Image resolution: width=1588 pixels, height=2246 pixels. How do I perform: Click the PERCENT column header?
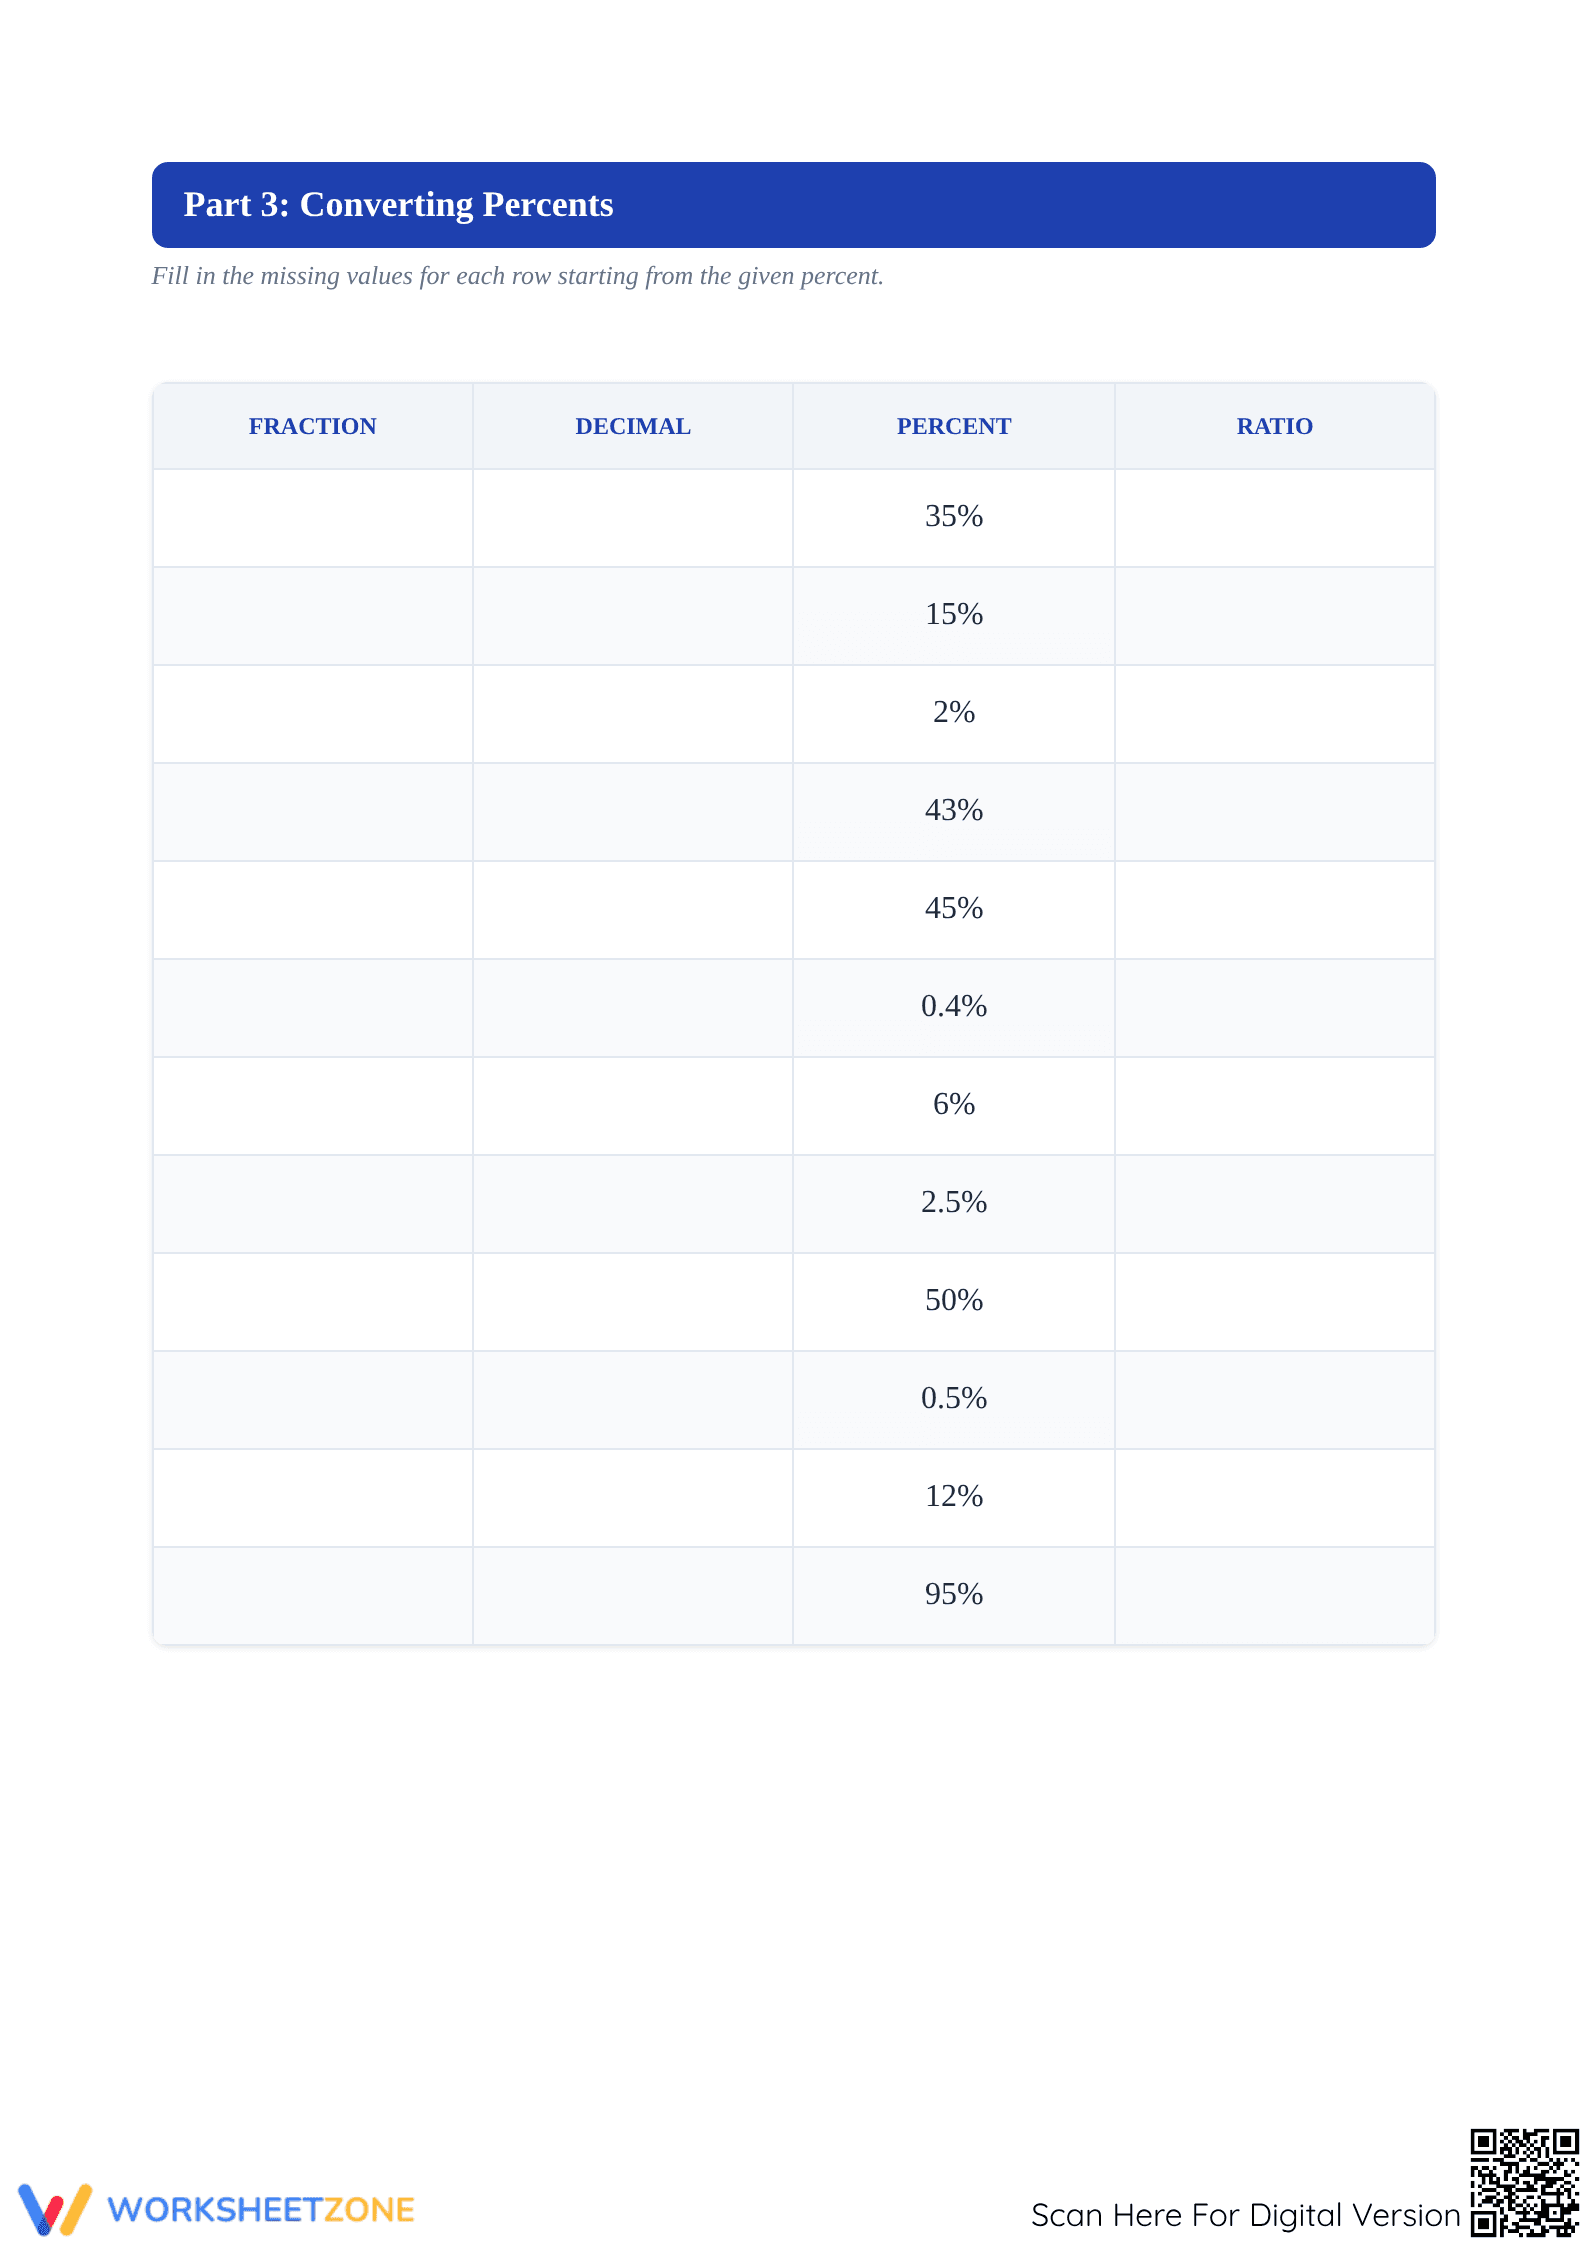pos(954,426)
